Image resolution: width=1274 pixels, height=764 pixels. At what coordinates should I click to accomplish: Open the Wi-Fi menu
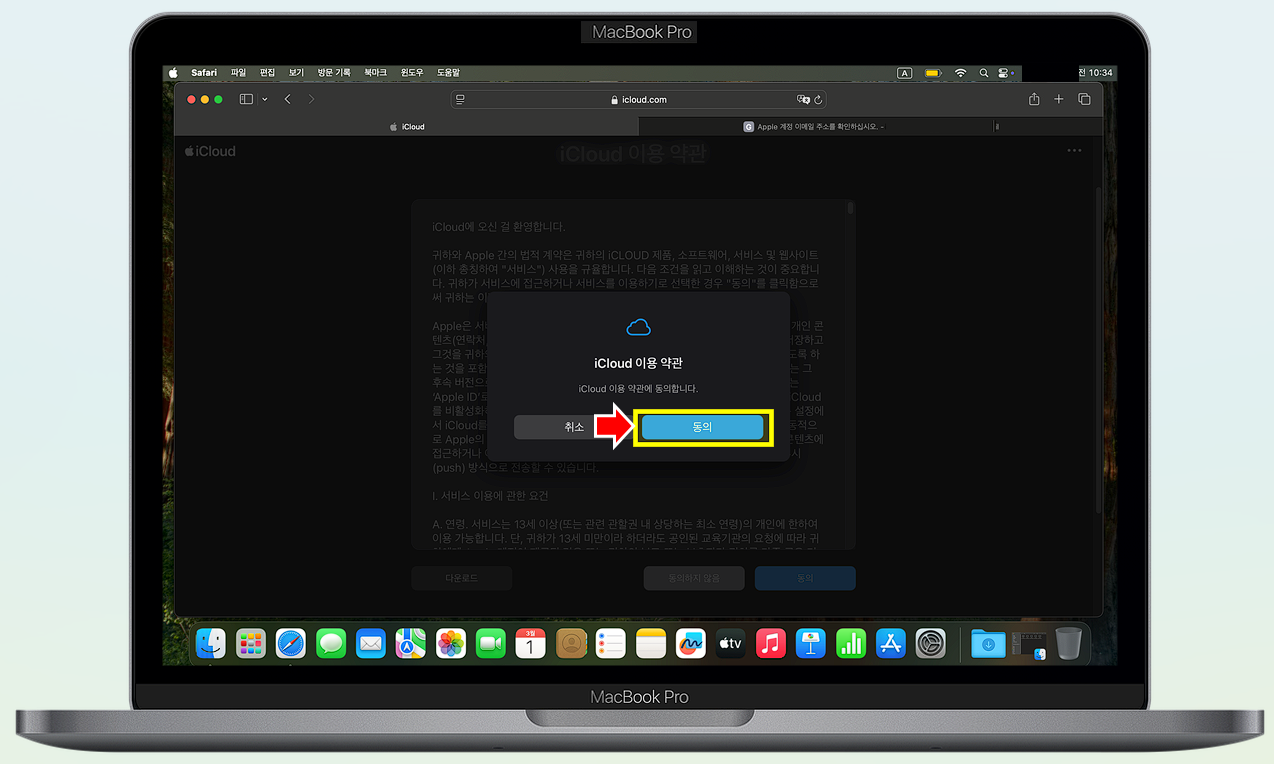coord(961,73)
